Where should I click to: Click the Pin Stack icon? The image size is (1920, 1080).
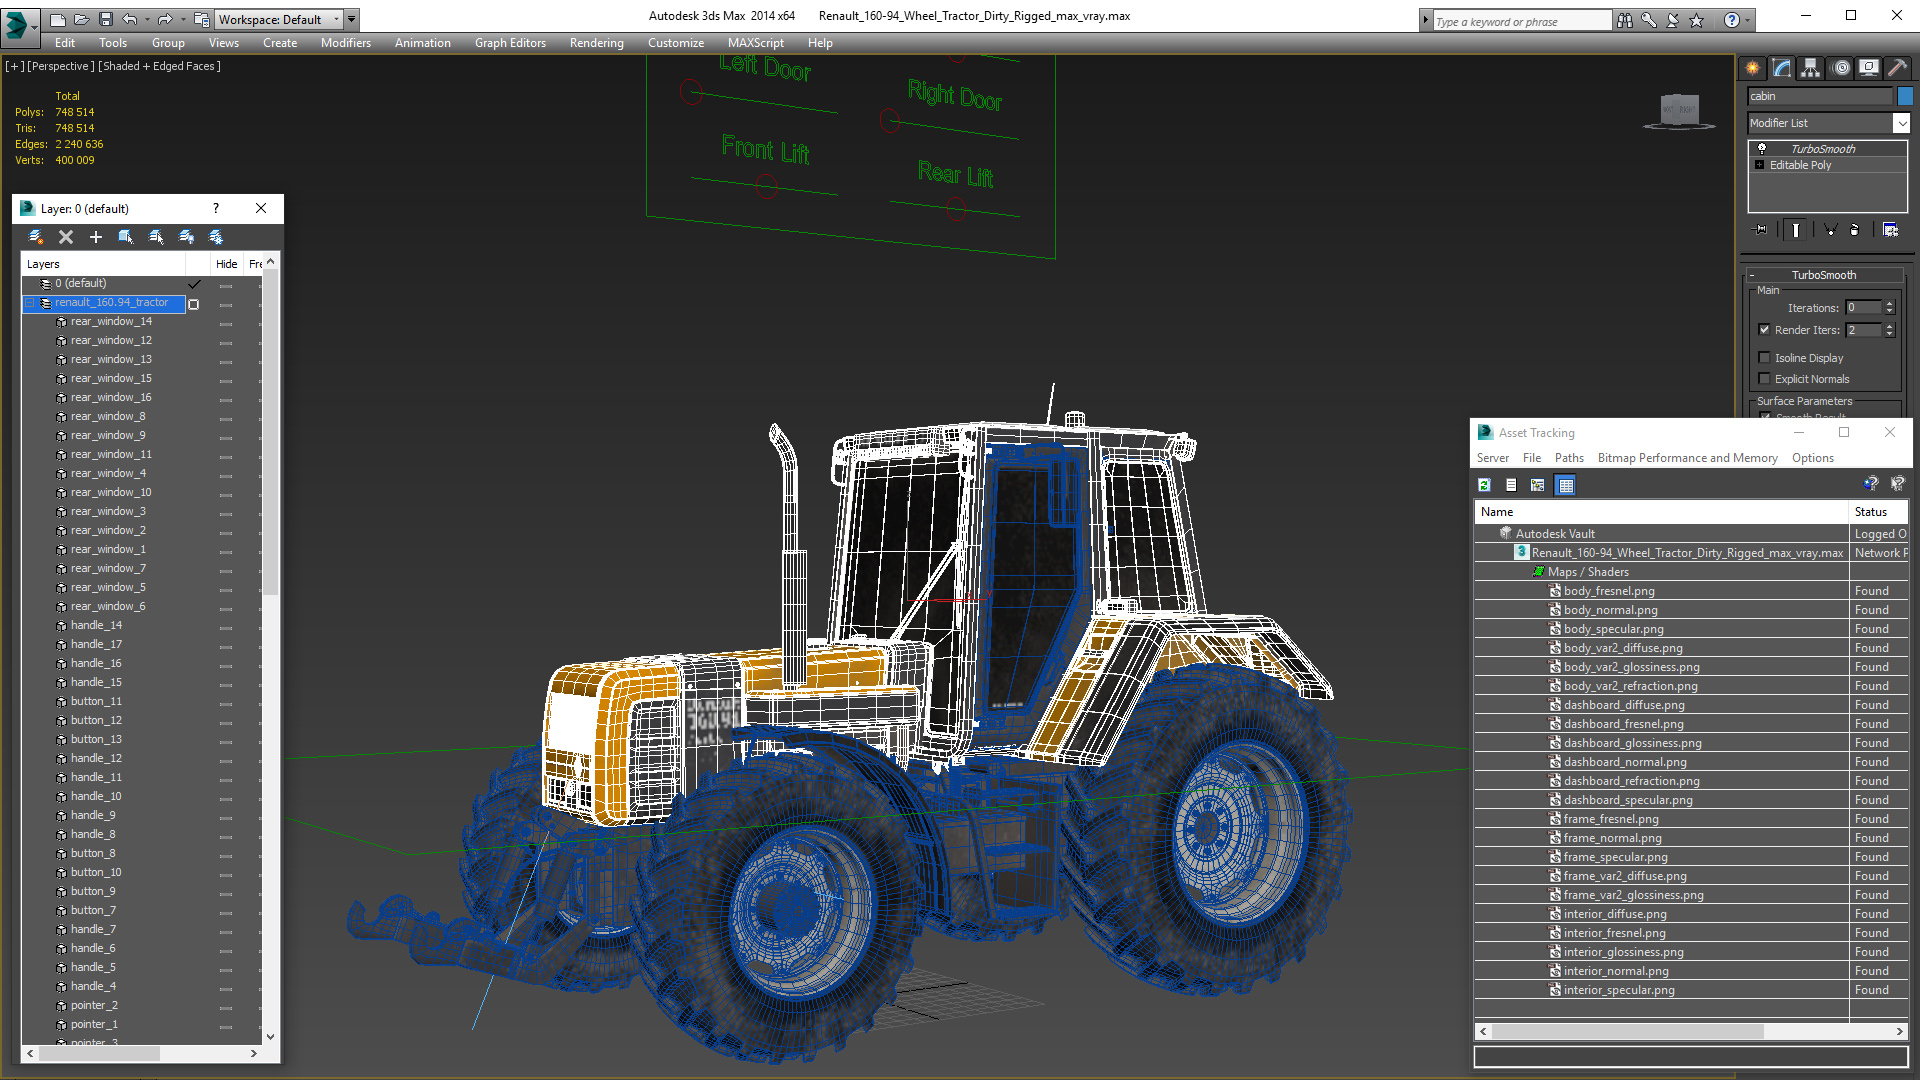(x=1761, y=230)
